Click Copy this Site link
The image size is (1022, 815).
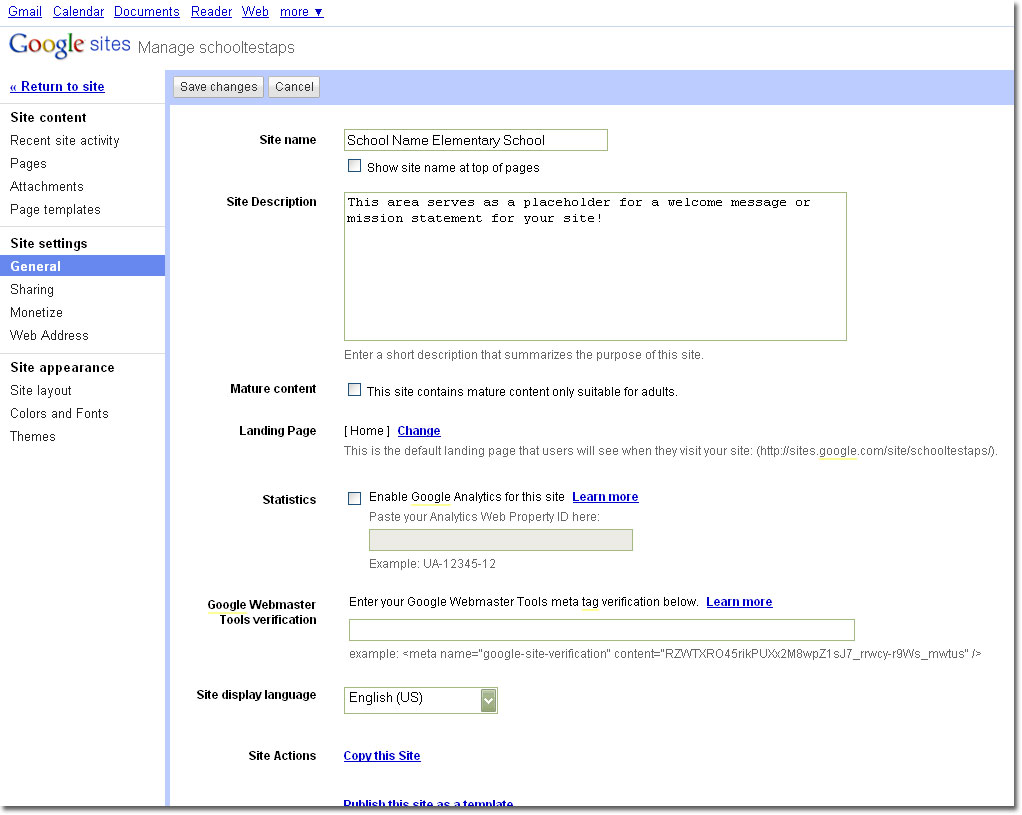point(382,756)
